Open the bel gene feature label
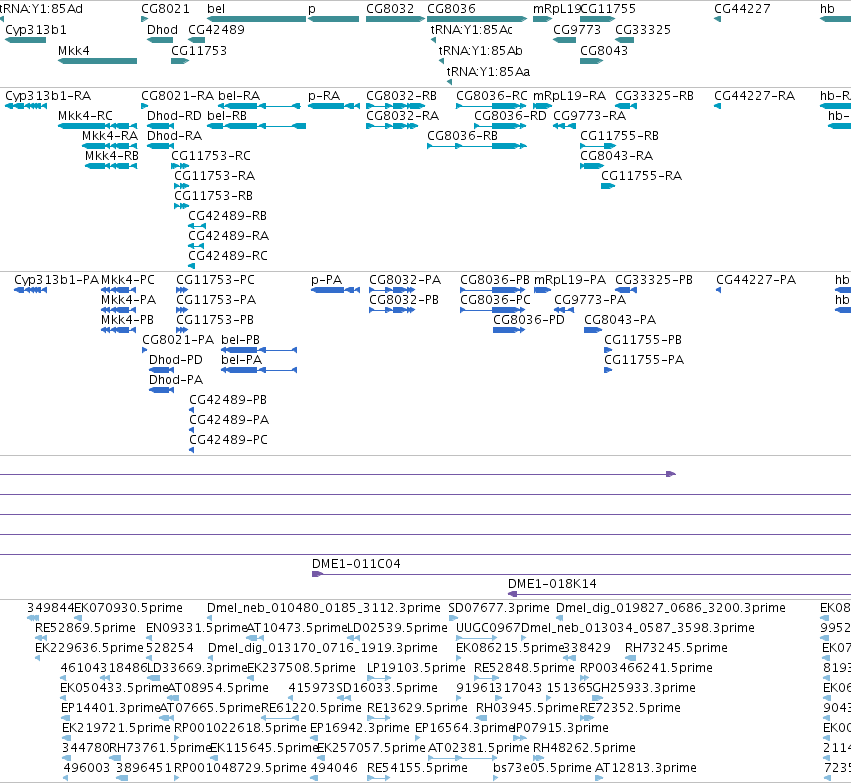Viewport: 851px width, 783px height. (216, 9)
